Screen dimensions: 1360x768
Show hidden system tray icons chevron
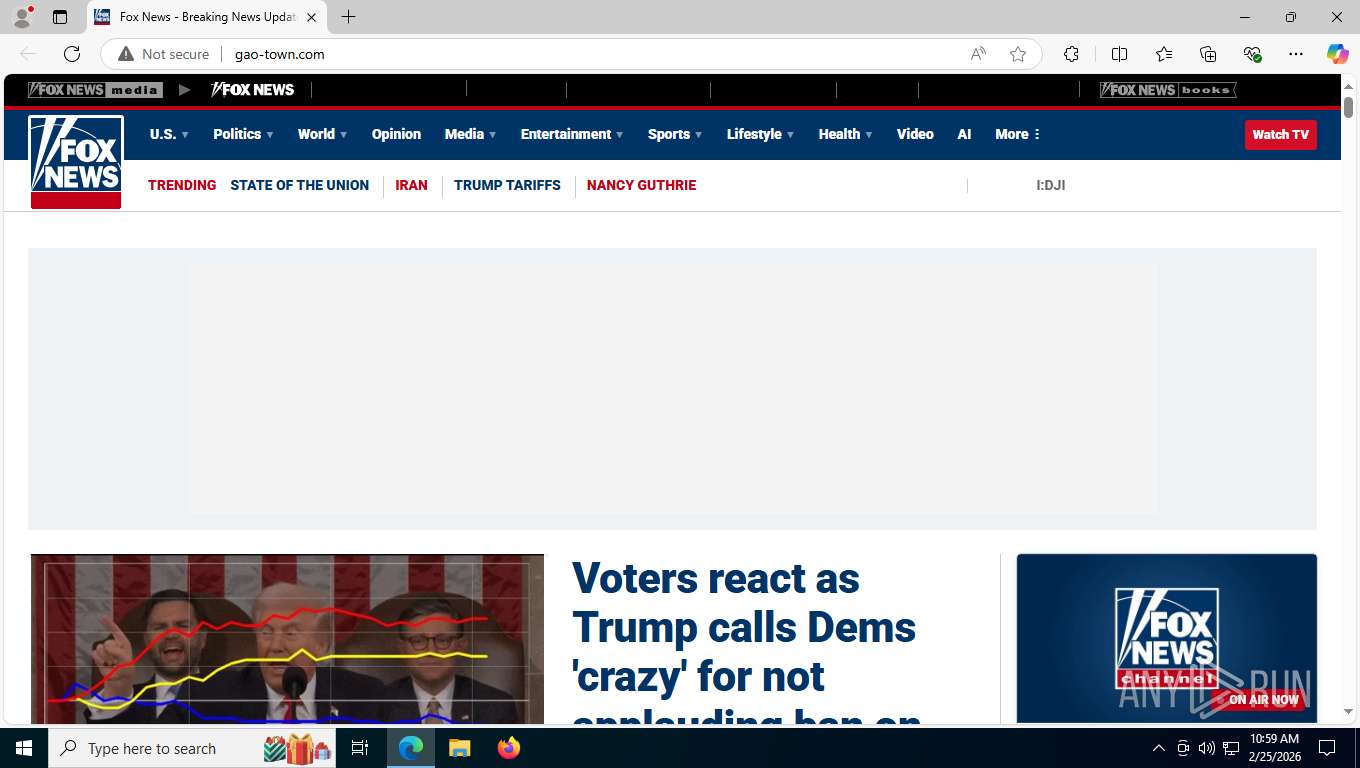pyautogui.click(x=1158, y=748)
